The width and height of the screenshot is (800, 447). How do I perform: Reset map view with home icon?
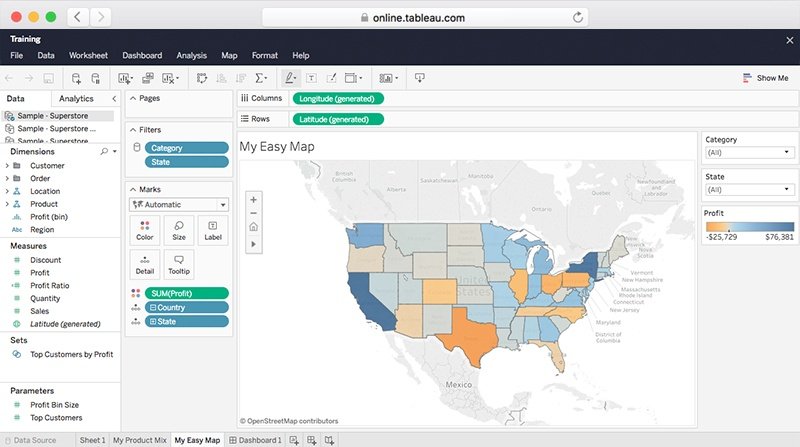pyautogui.click(x=253, y=227)
